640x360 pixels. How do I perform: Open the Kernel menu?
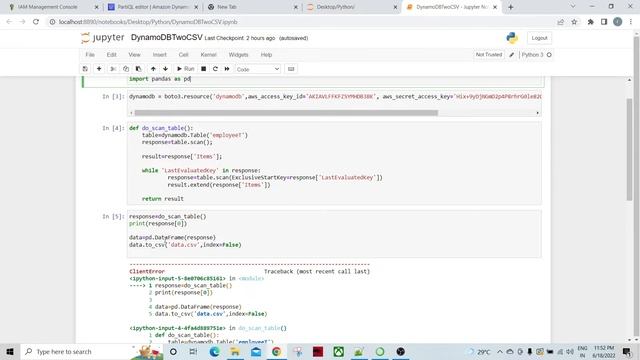click(x=208, y=55)
